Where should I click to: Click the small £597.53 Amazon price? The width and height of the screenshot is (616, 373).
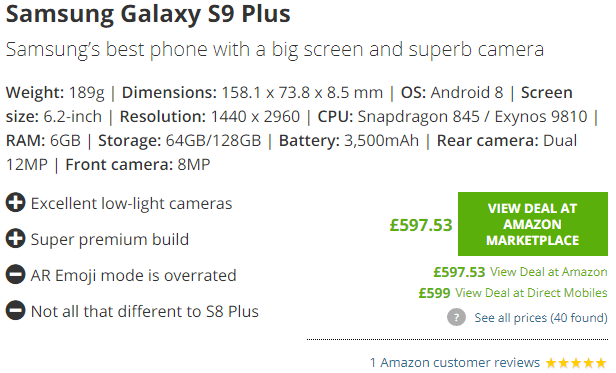pos(459,272)
